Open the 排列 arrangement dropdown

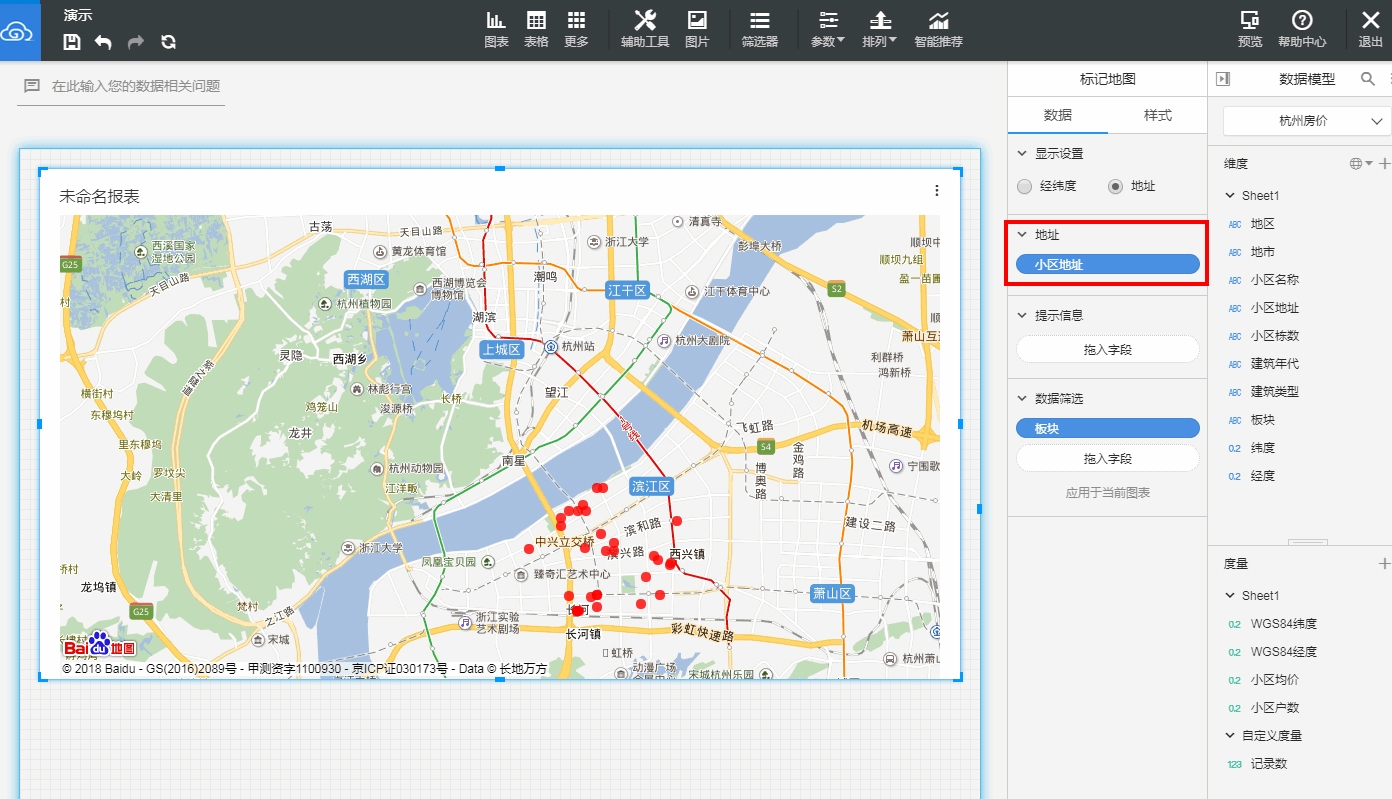coord(880,30)
